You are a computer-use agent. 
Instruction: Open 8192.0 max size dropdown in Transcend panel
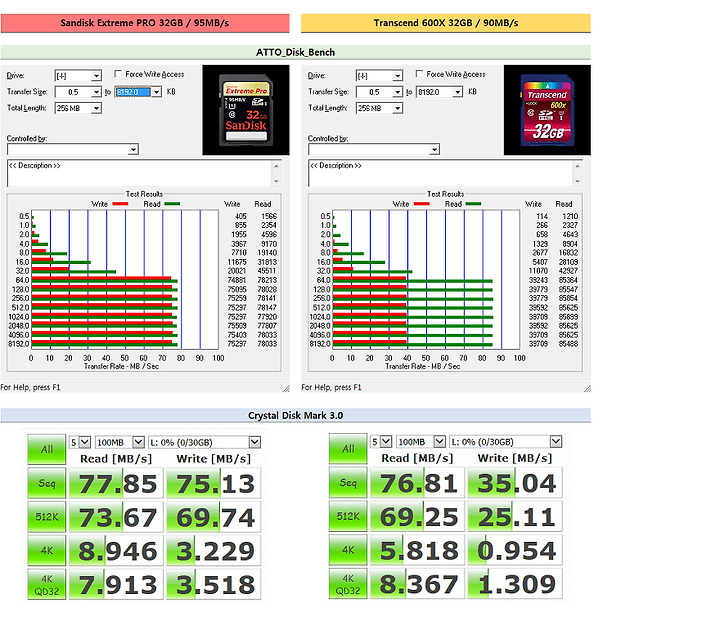[458, 92]
